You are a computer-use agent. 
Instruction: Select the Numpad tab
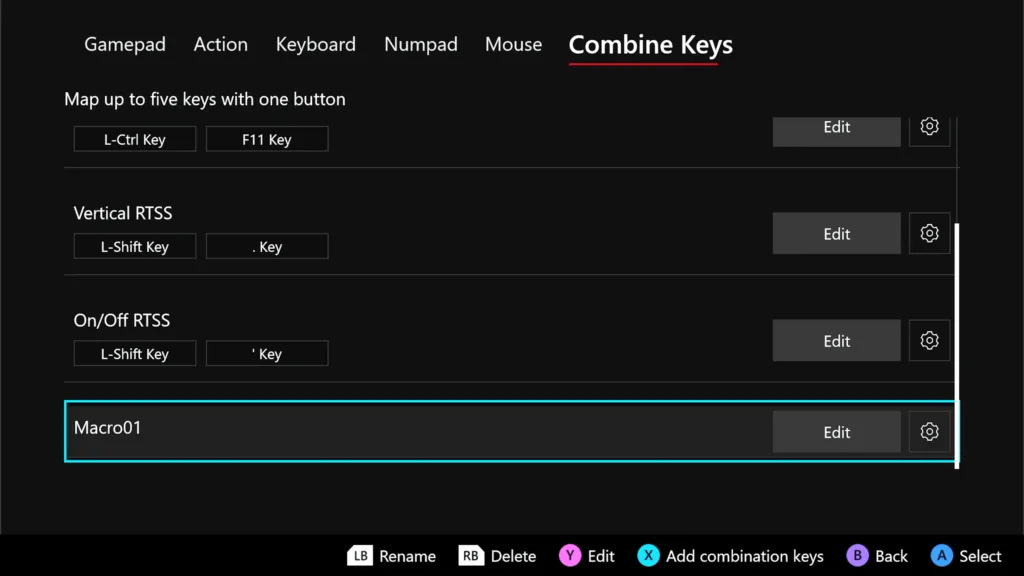coord(420,44)
